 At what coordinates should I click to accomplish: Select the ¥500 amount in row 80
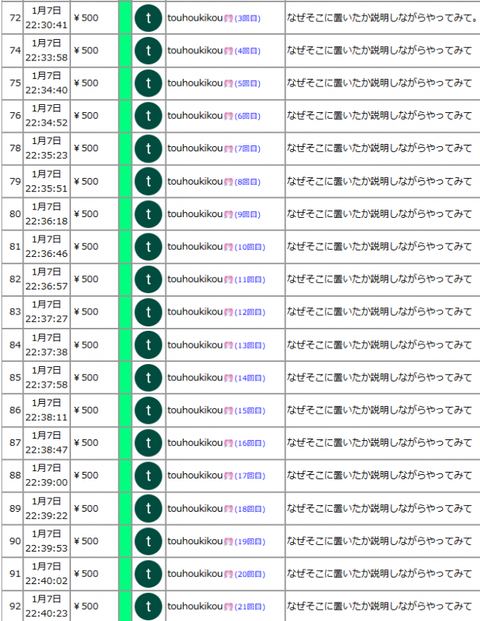point(86,214)
